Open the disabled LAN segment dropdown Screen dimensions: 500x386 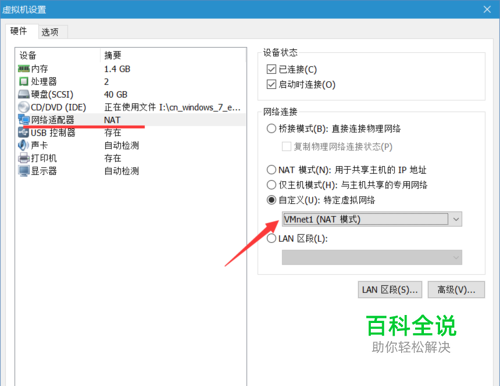(x=372, y=258)
